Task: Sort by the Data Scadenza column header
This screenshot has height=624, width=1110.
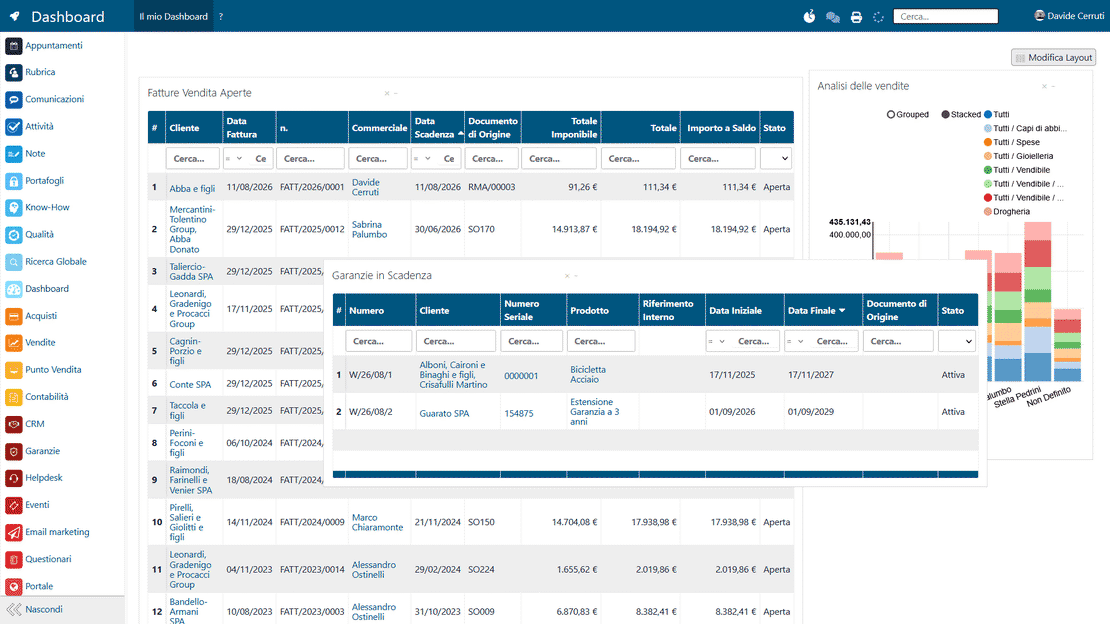Action: pos(437,127)
